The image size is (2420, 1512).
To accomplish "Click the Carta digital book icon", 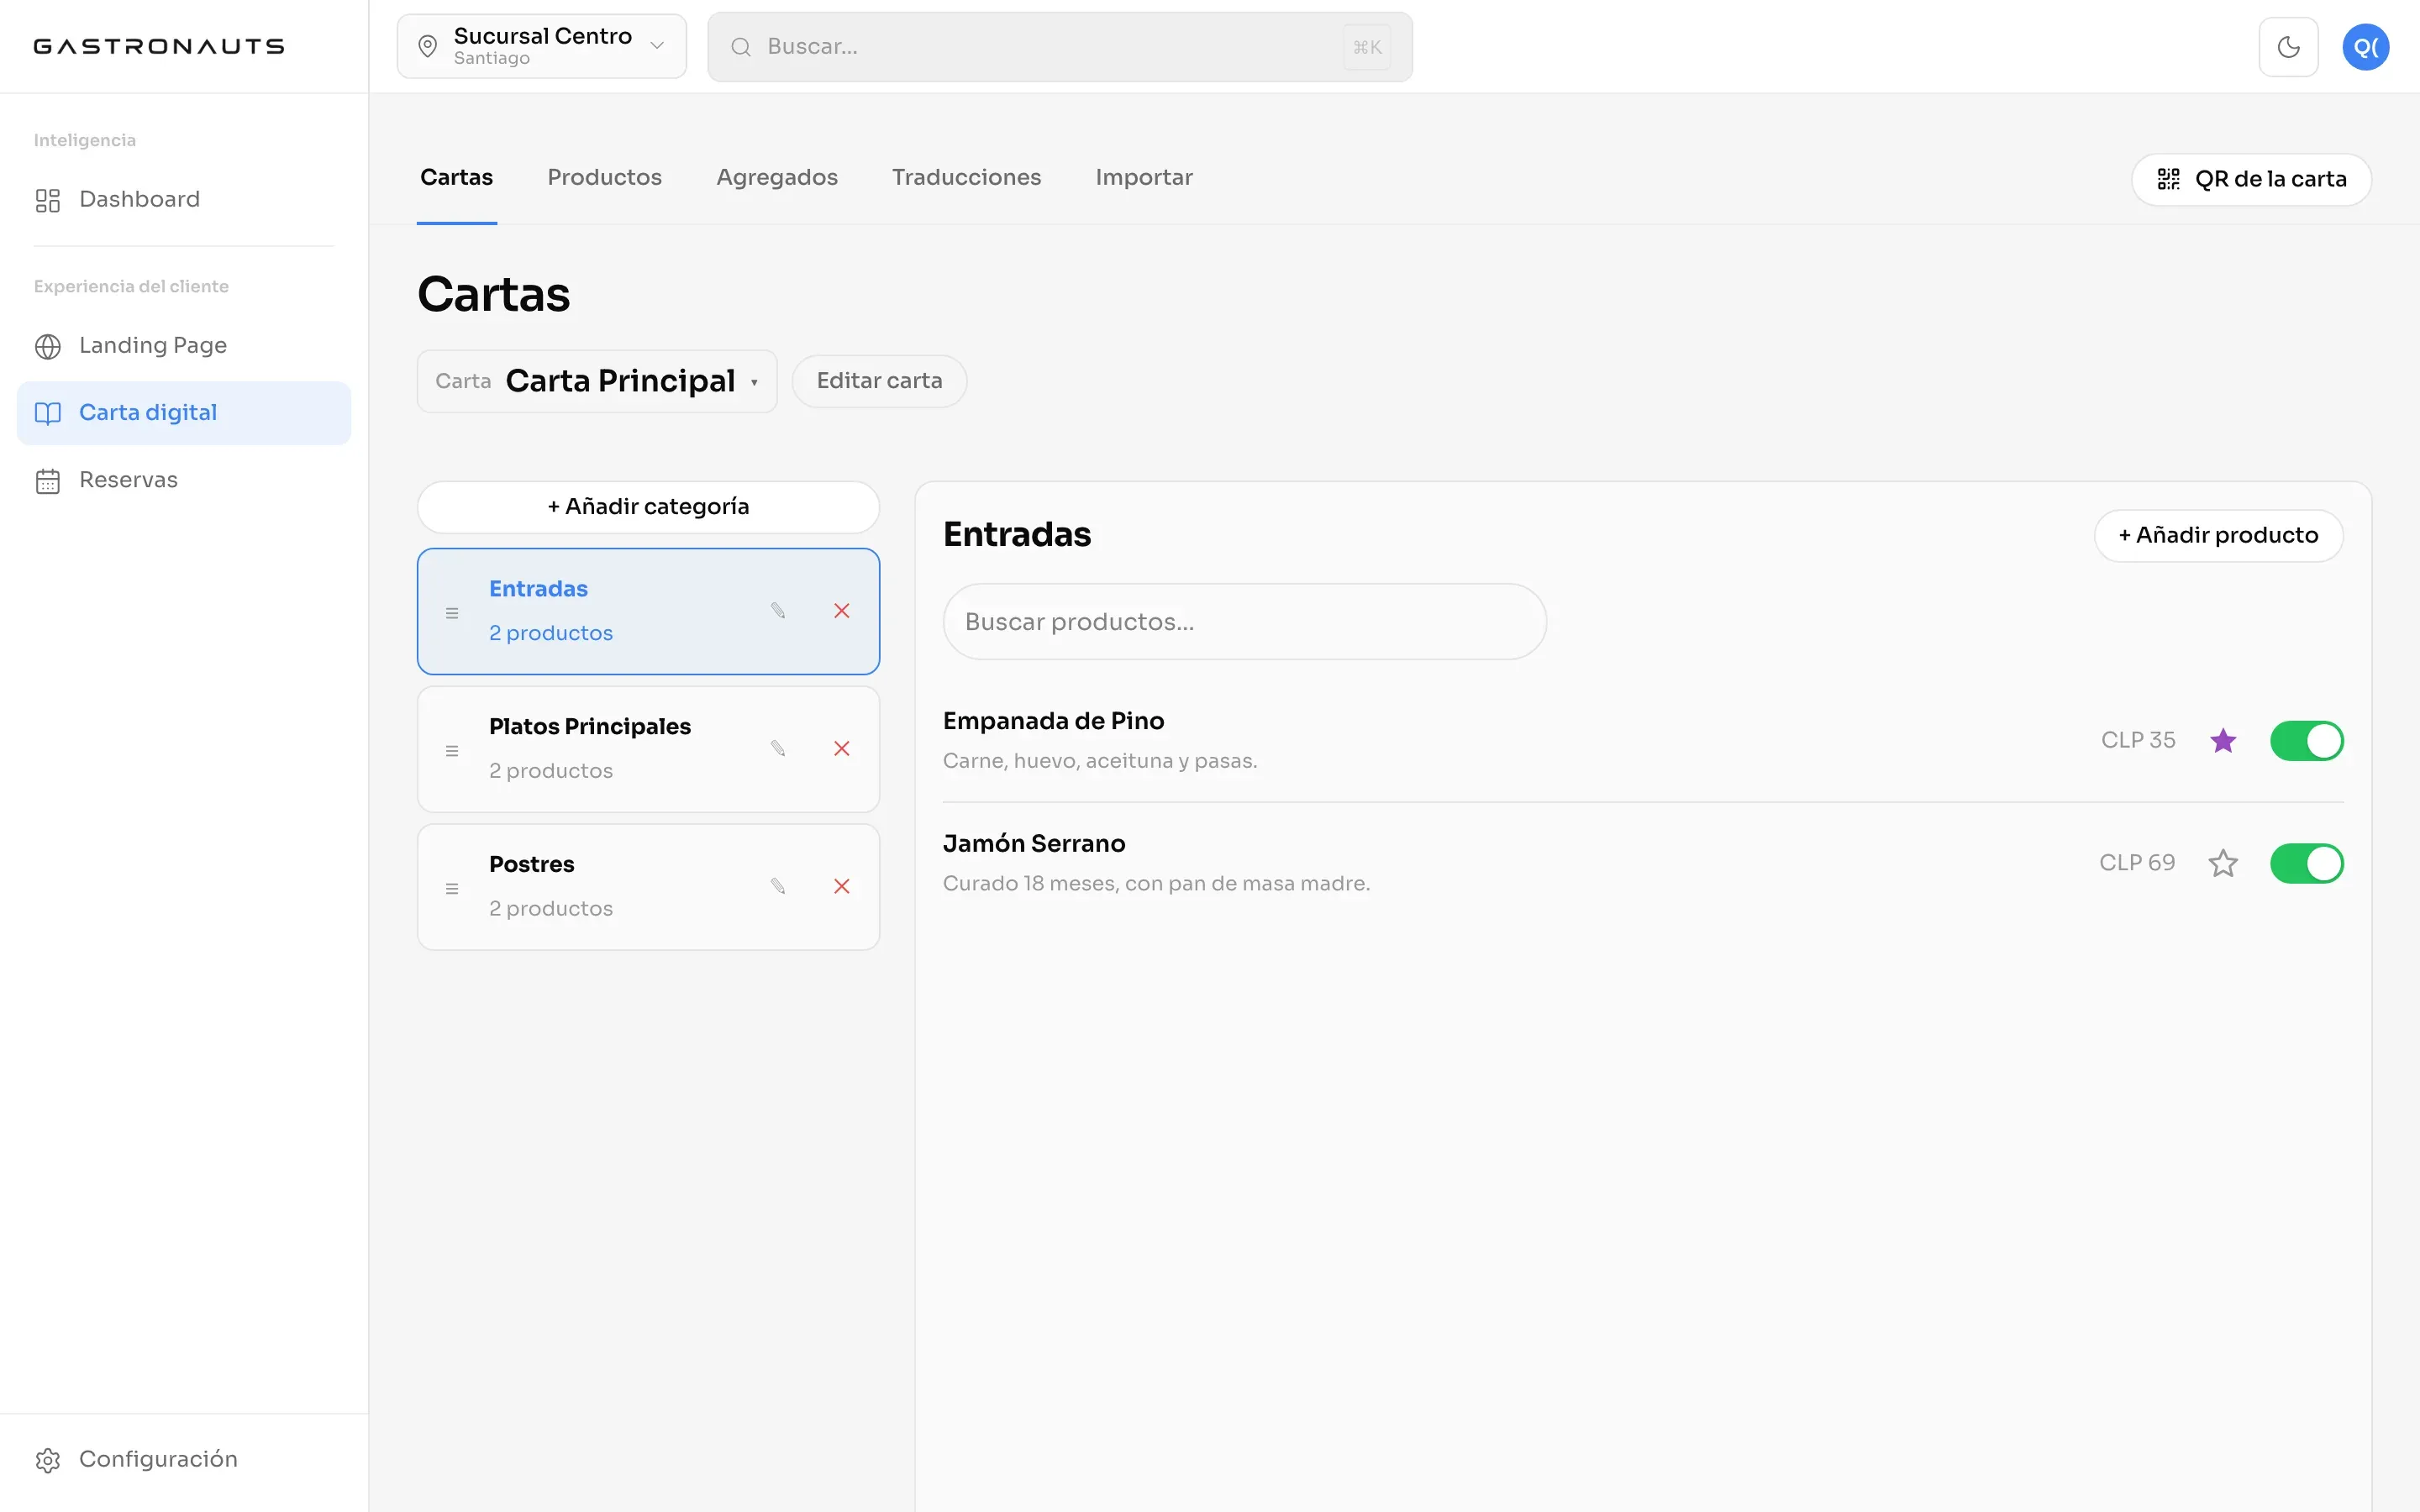I will [x=48, y=413].
